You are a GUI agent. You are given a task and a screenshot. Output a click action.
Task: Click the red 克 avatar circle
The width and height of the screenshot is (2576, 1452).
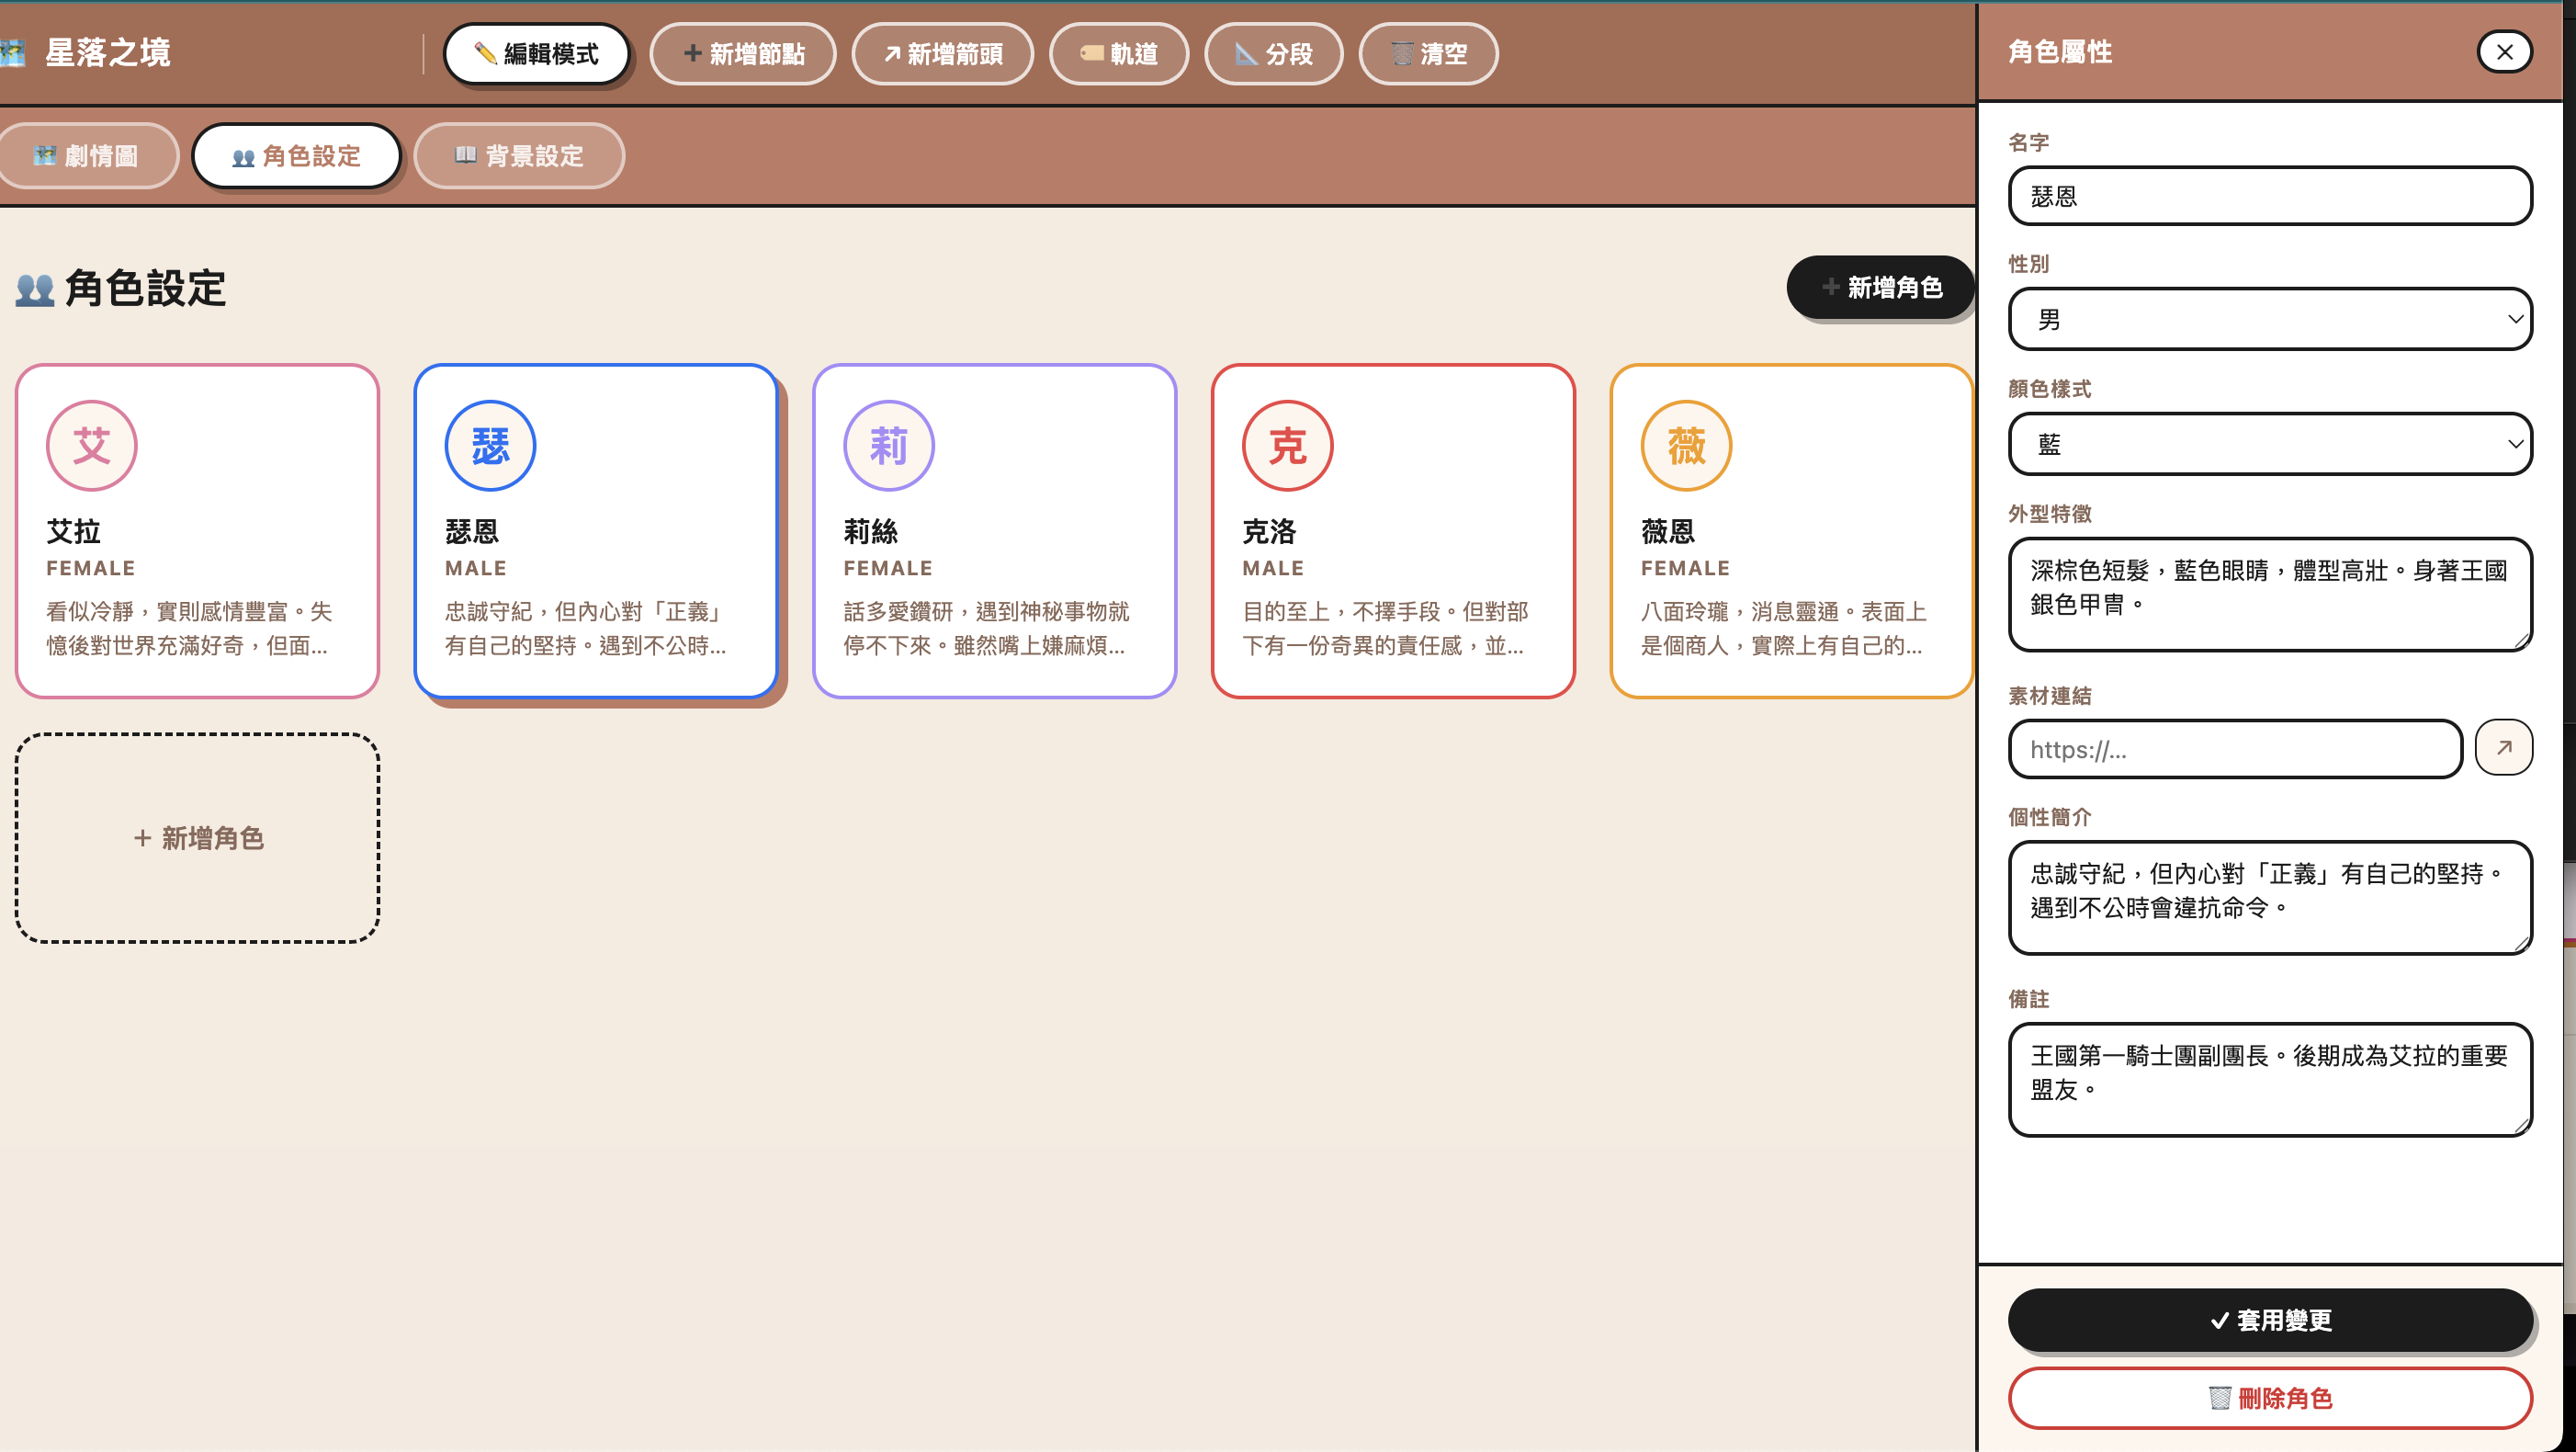click(x=1287, y=446)
